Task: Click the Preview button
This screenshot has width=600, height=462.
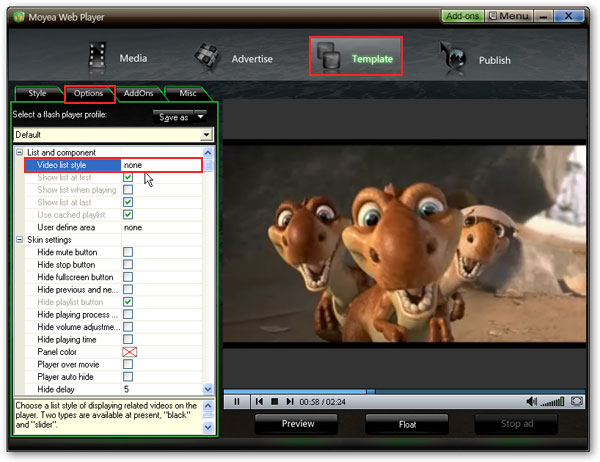Action: coord(296,424)
